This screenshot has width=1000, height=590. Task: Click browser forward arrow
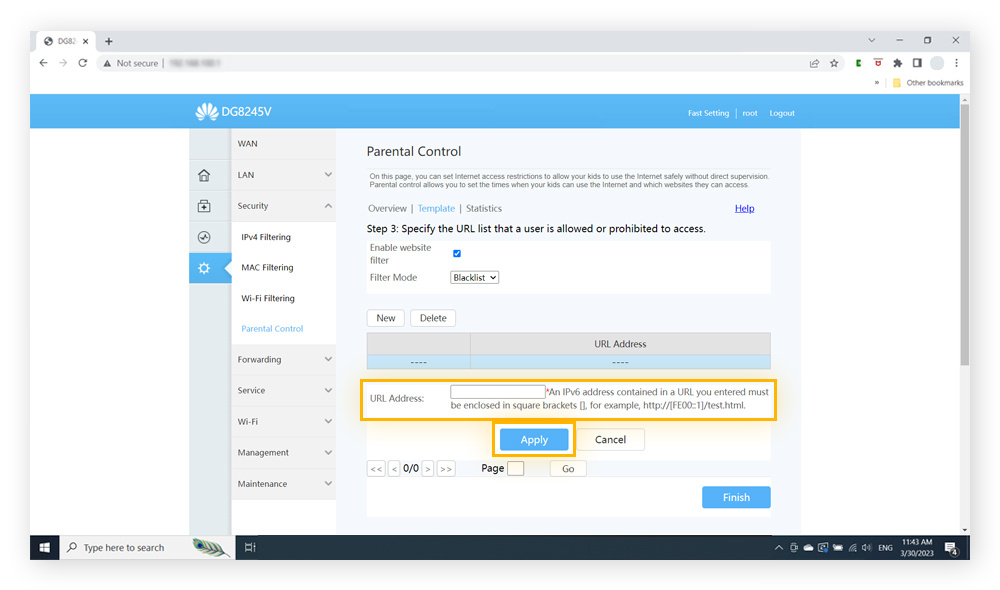click(62, 63)
